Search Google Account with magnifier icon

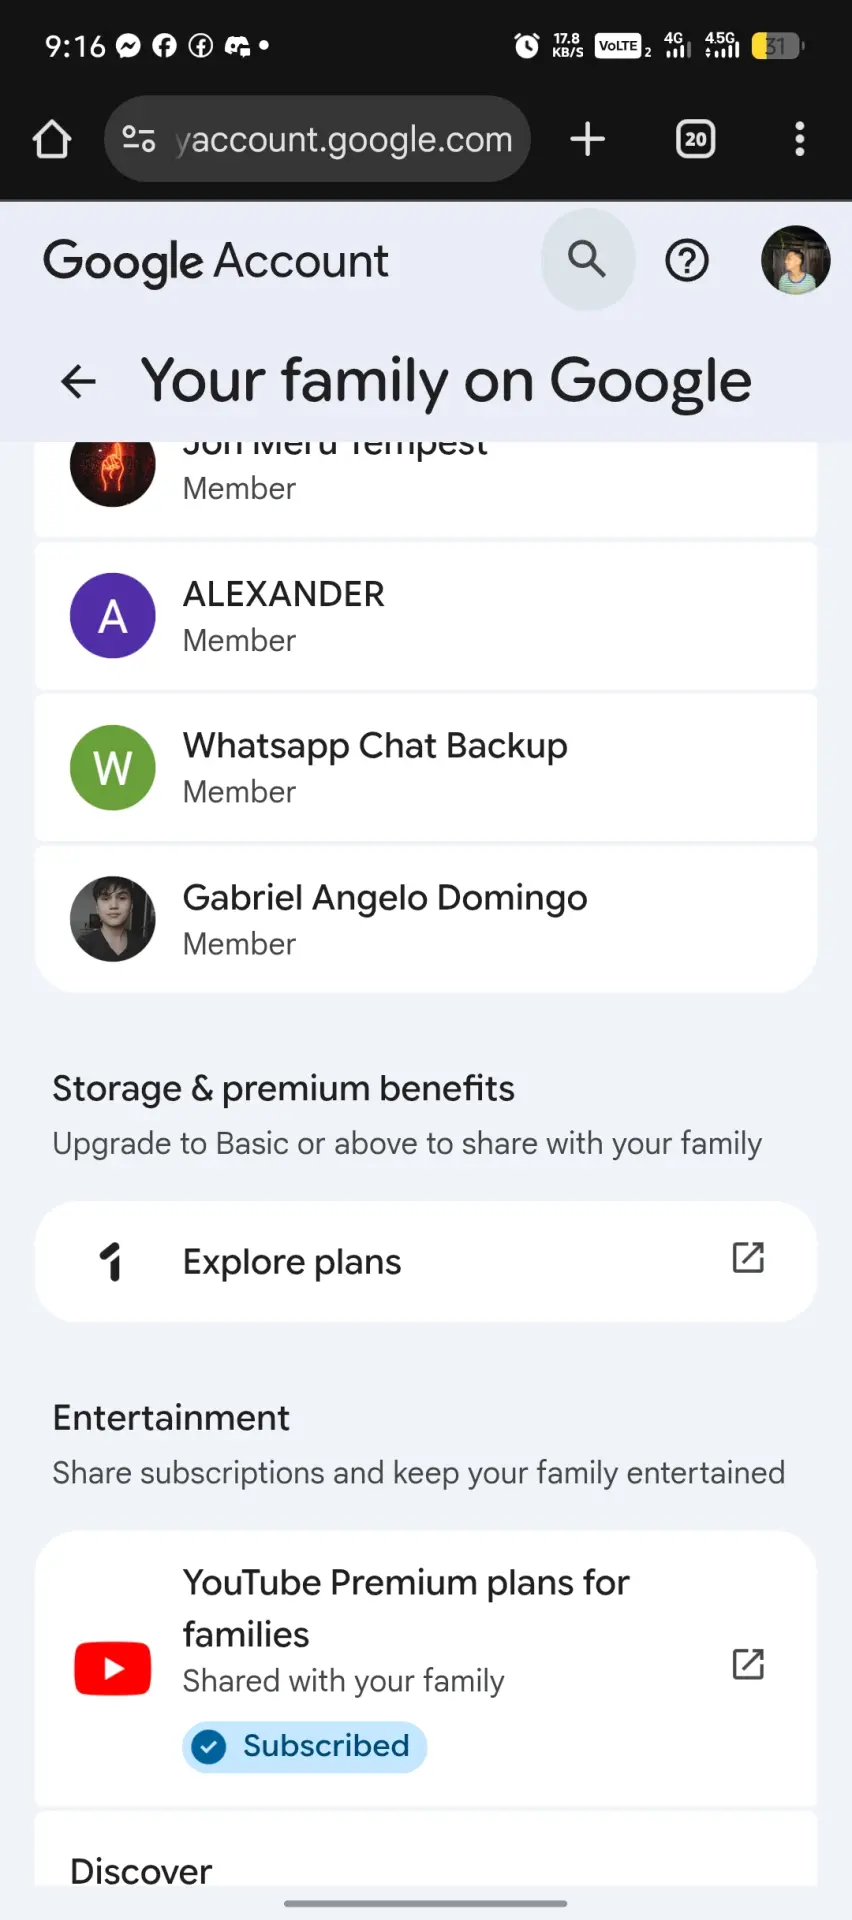click(588, 260)
